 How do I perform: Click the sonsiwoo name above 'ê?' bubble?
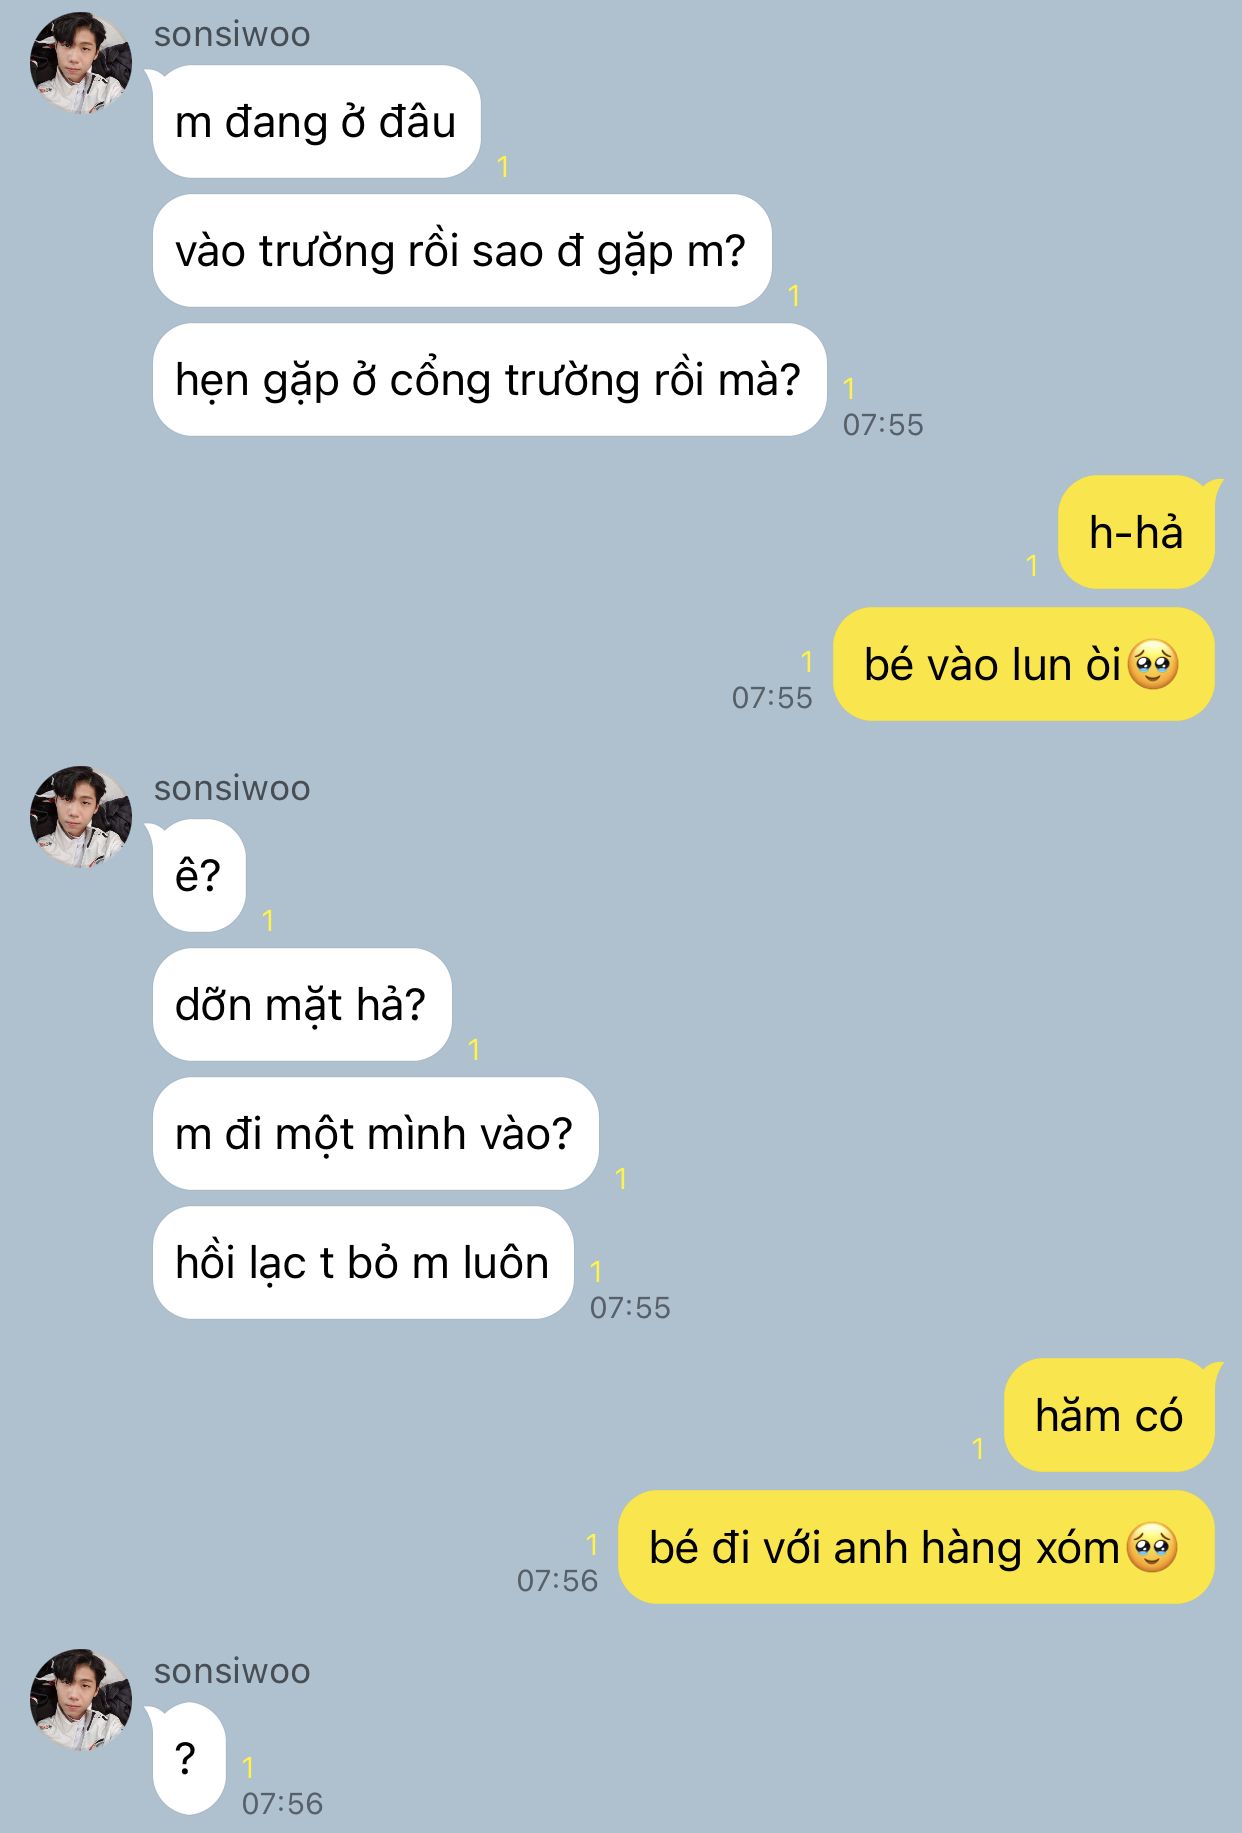click(x=232, y=789)
